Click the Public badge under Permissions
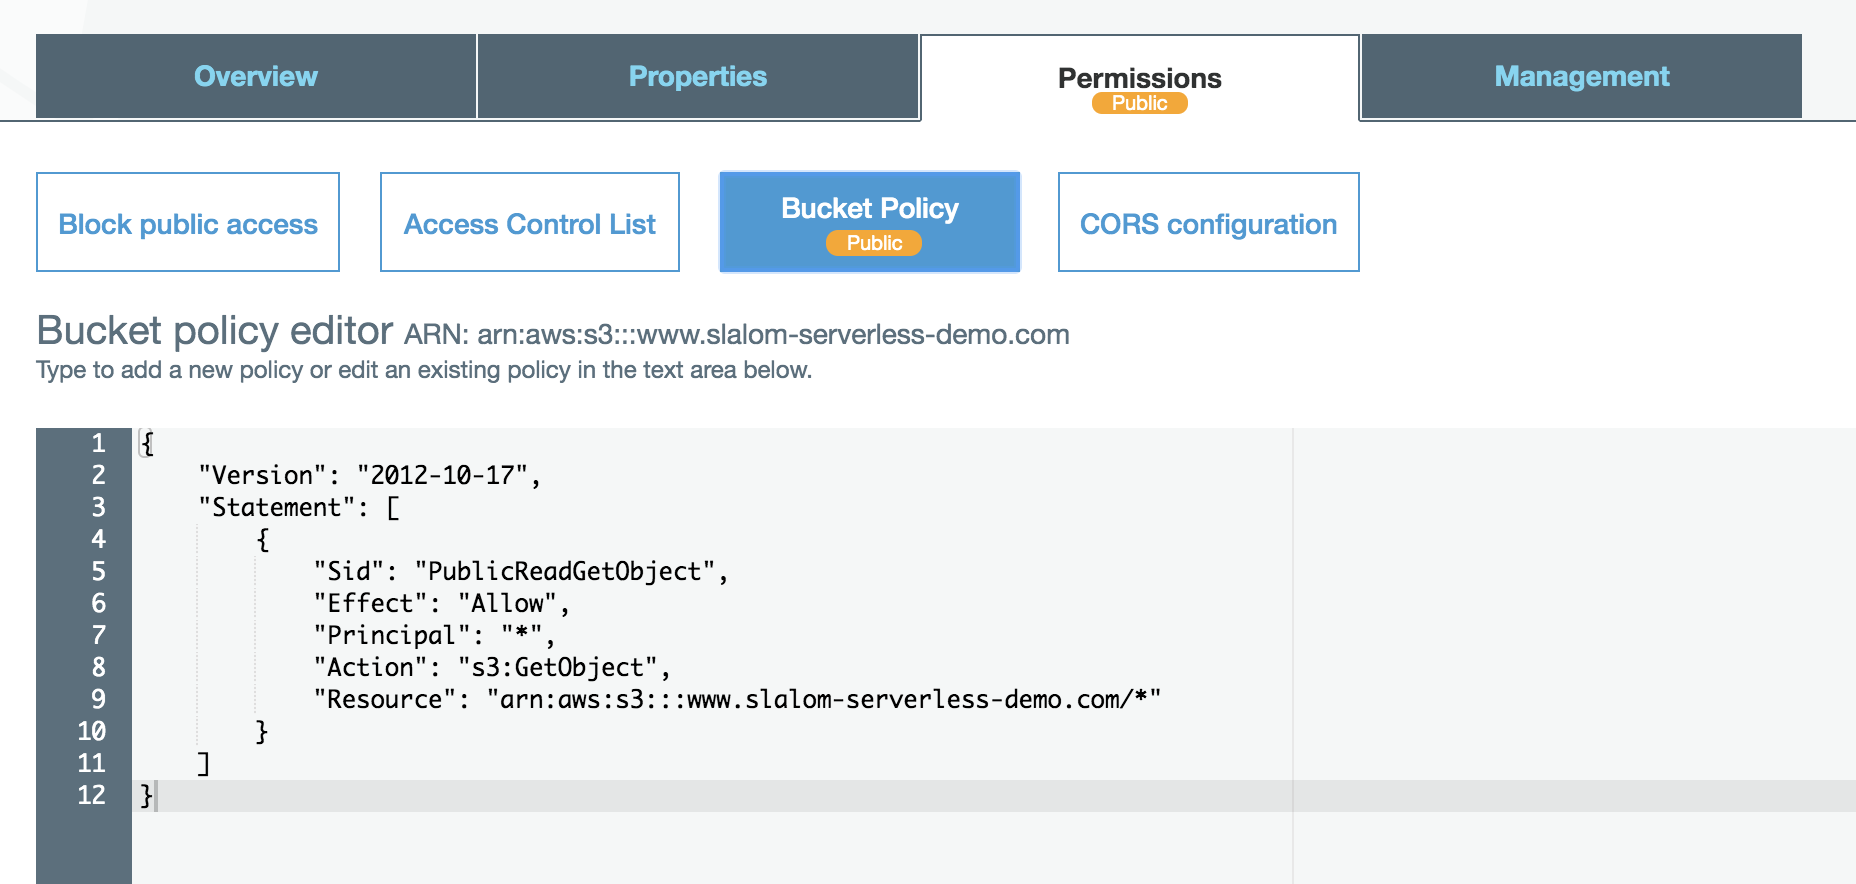Screen dimensions: 1856x884 point(1139,103)
